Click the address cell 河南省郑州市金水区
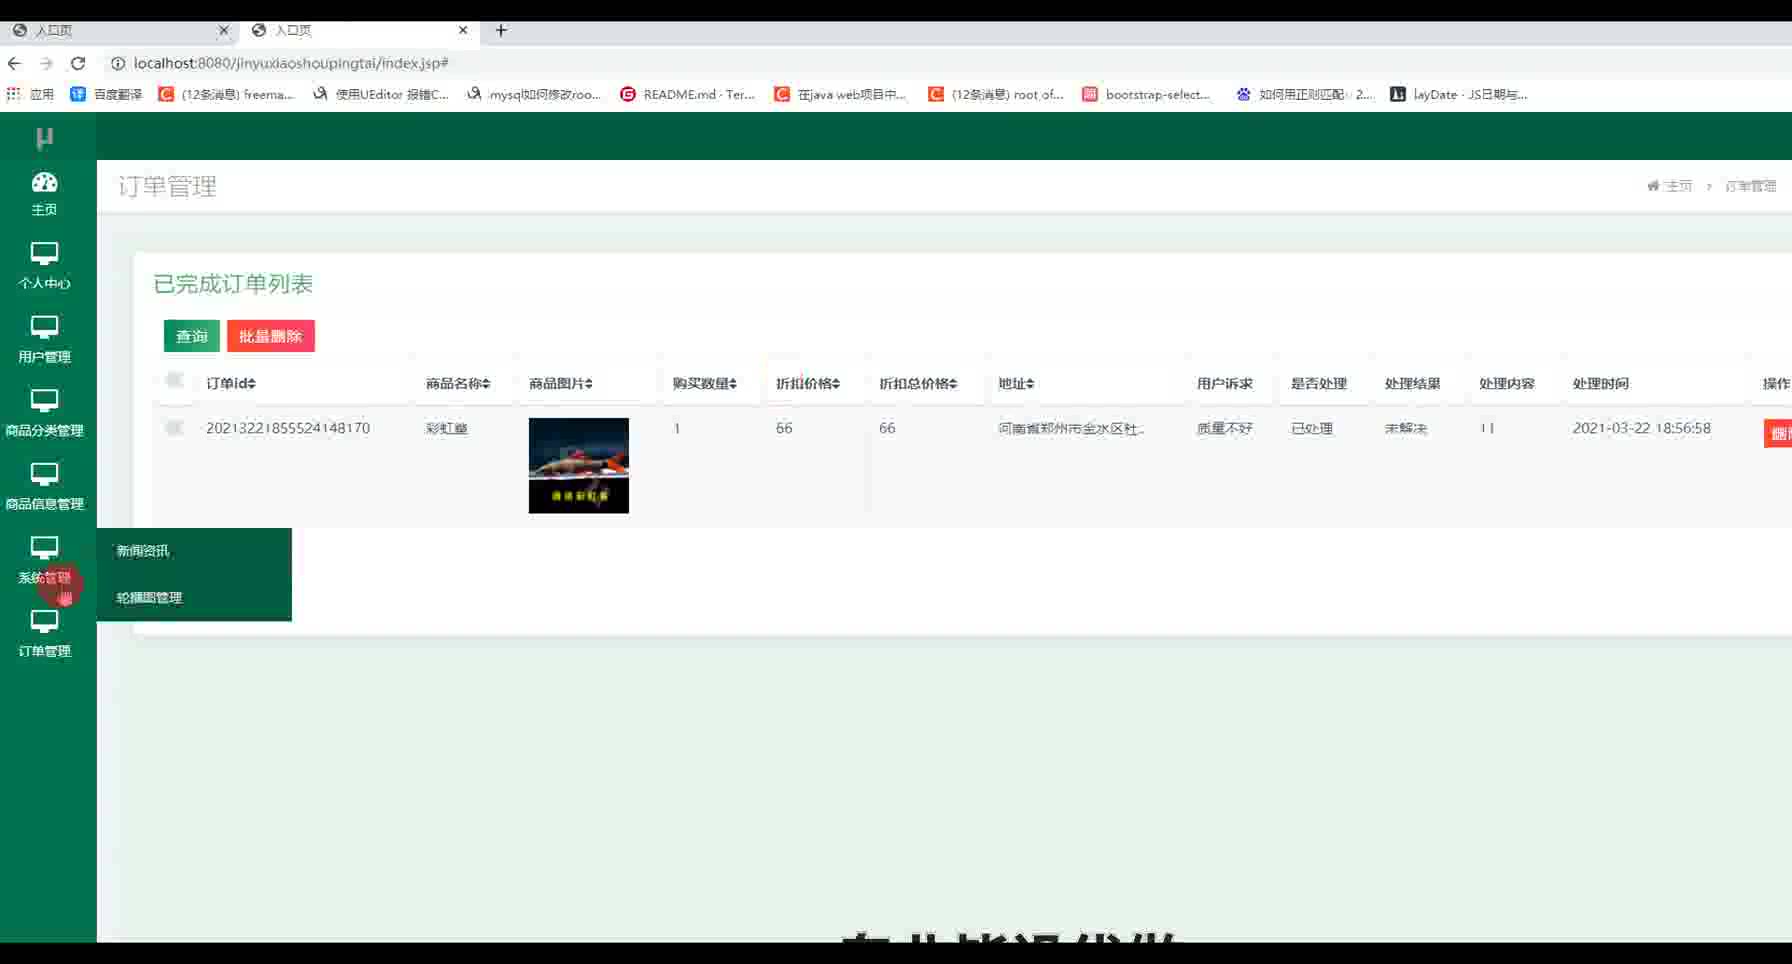 click(x=1071, y=428)
